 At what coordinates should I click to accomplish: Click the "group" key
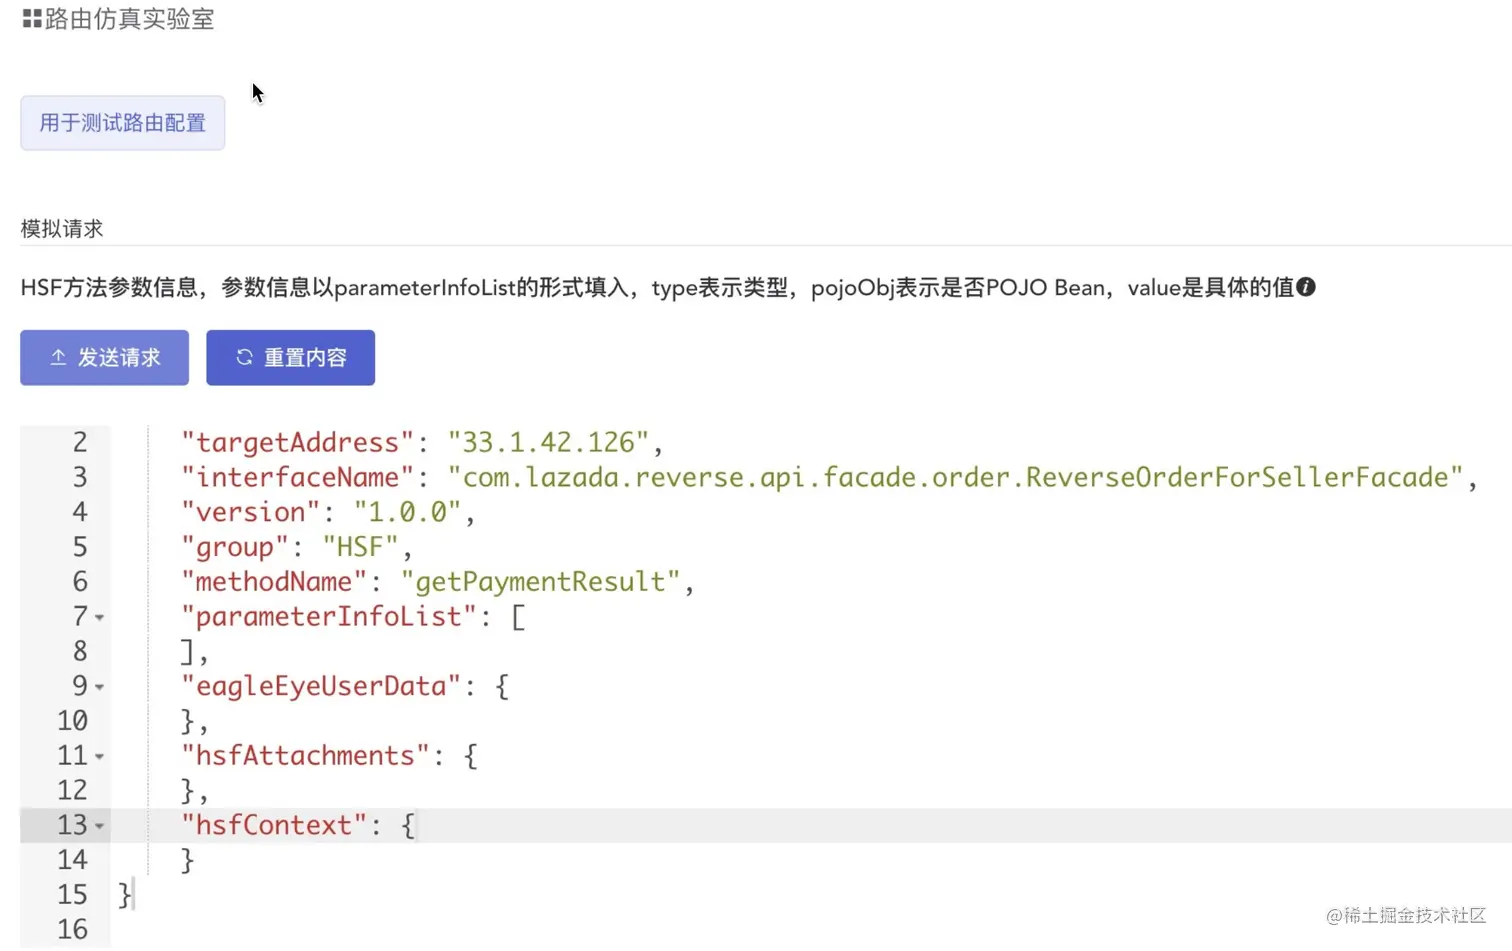point(235,547)
